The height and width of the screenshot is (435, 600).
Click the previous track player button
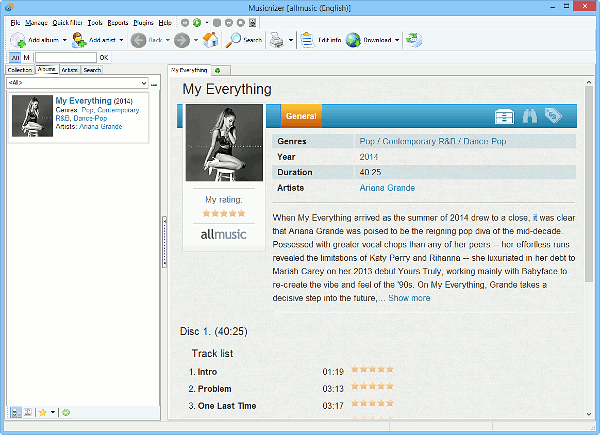(x=185, y=23)
